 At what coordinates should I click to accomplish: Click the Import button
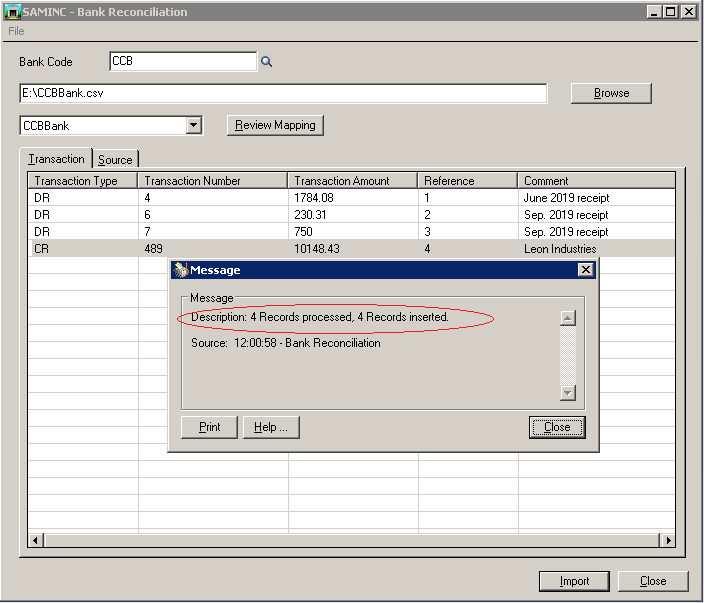(574, 581)
